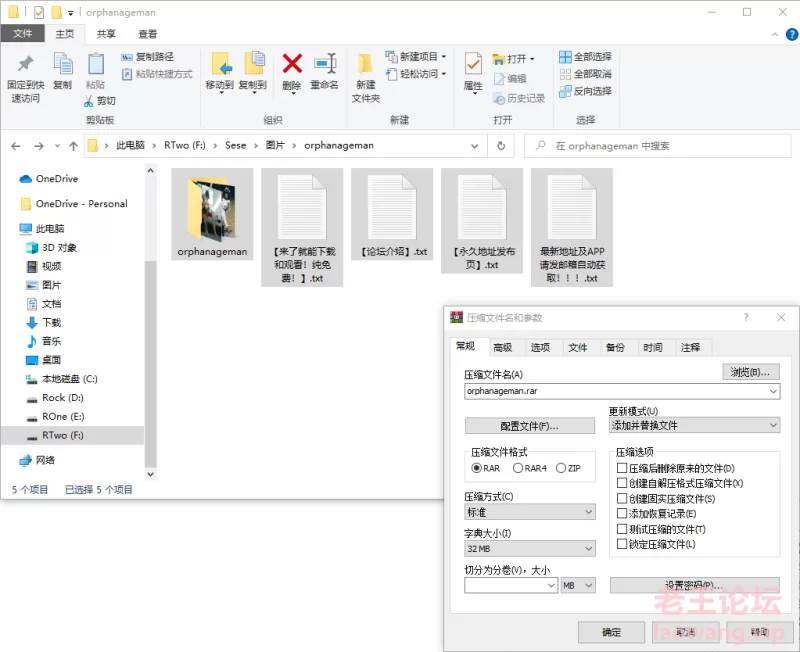The image size is (800, 652).
Task: Click Copy path (复制路径)
Action: [147, 57]
